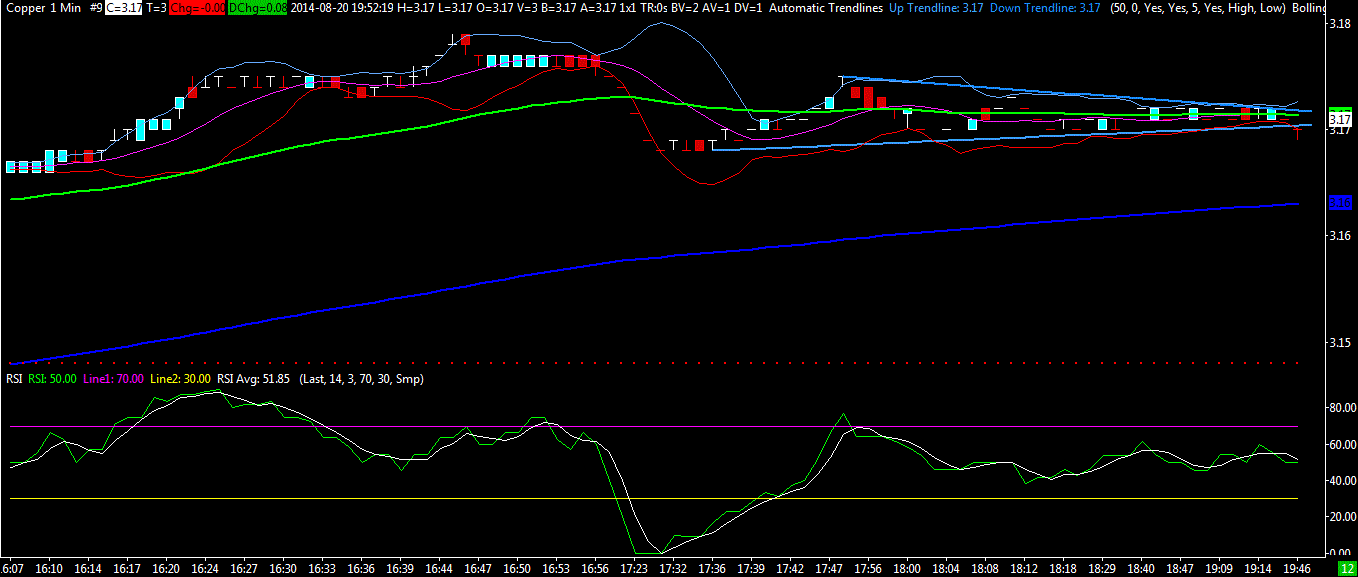
Task: Click the L=3.17 low value
Action: point(455,7)
